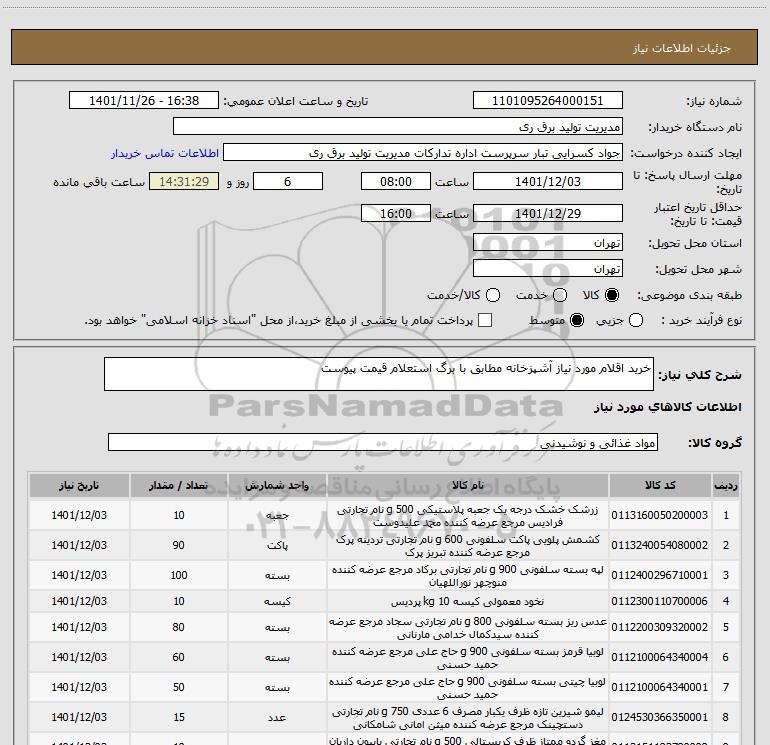Click the quantity 80 in row 5

[x=179, y=627]
